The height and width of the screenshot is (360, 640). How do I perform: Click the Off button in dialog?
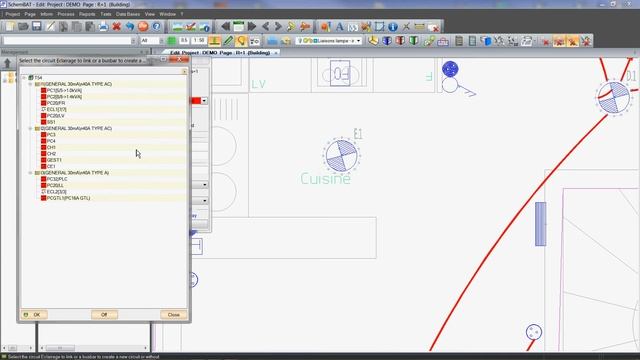pos(104,315)
